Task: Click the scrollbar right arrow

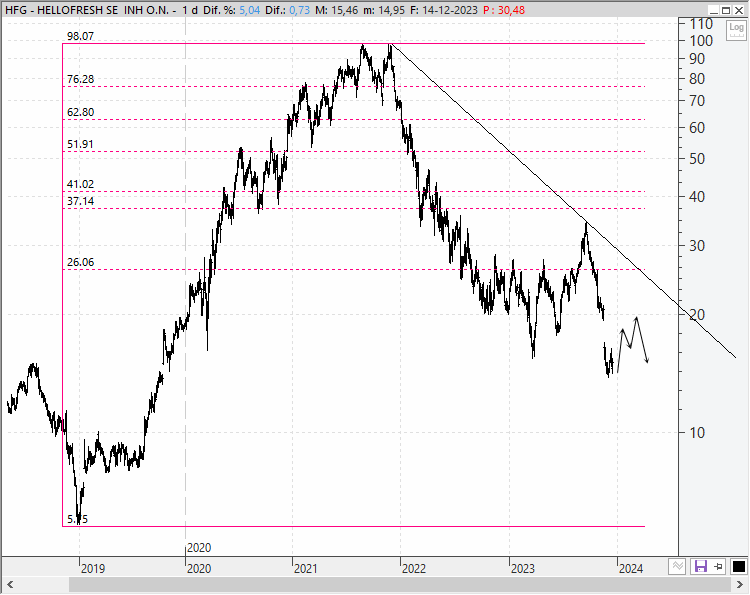Action: tap(739, 584)
